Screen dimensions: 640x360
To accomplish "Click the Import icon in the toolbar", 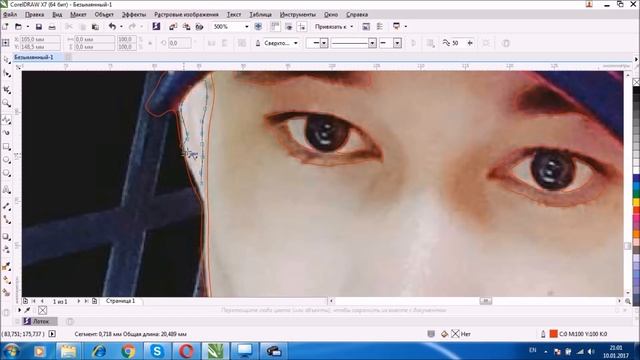I will point(173,27).
